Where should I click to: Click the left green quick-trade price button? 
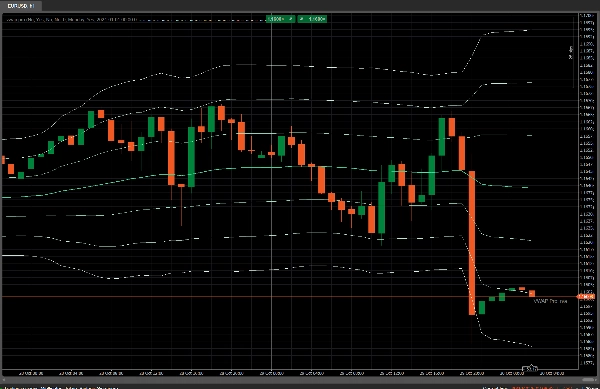coord(280,19)
